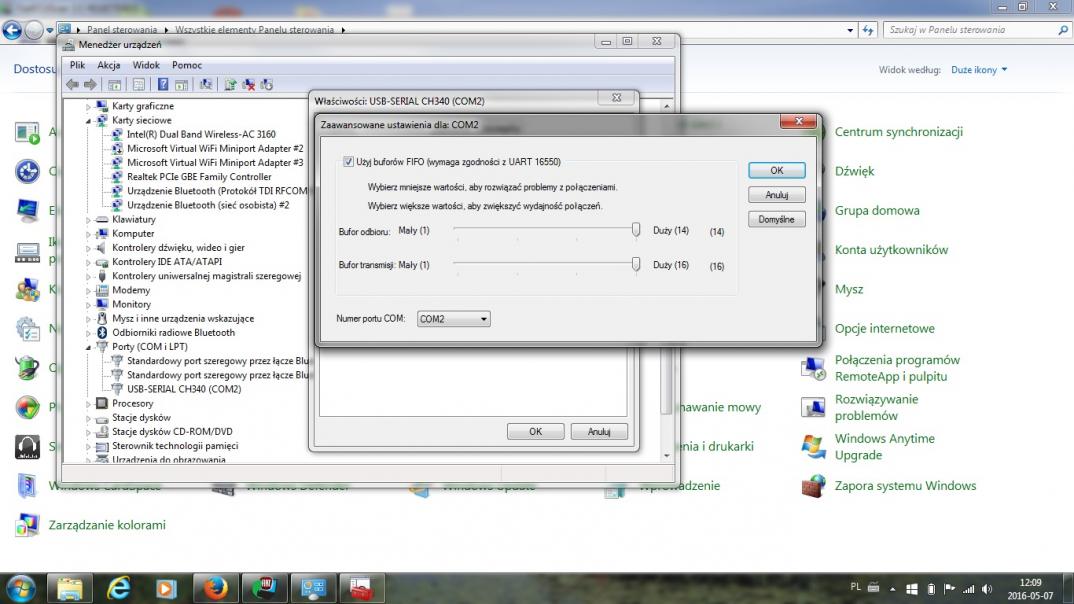
Task: Click the Szukaj w Panelu sterowania search field
Action: click(975, 30)
